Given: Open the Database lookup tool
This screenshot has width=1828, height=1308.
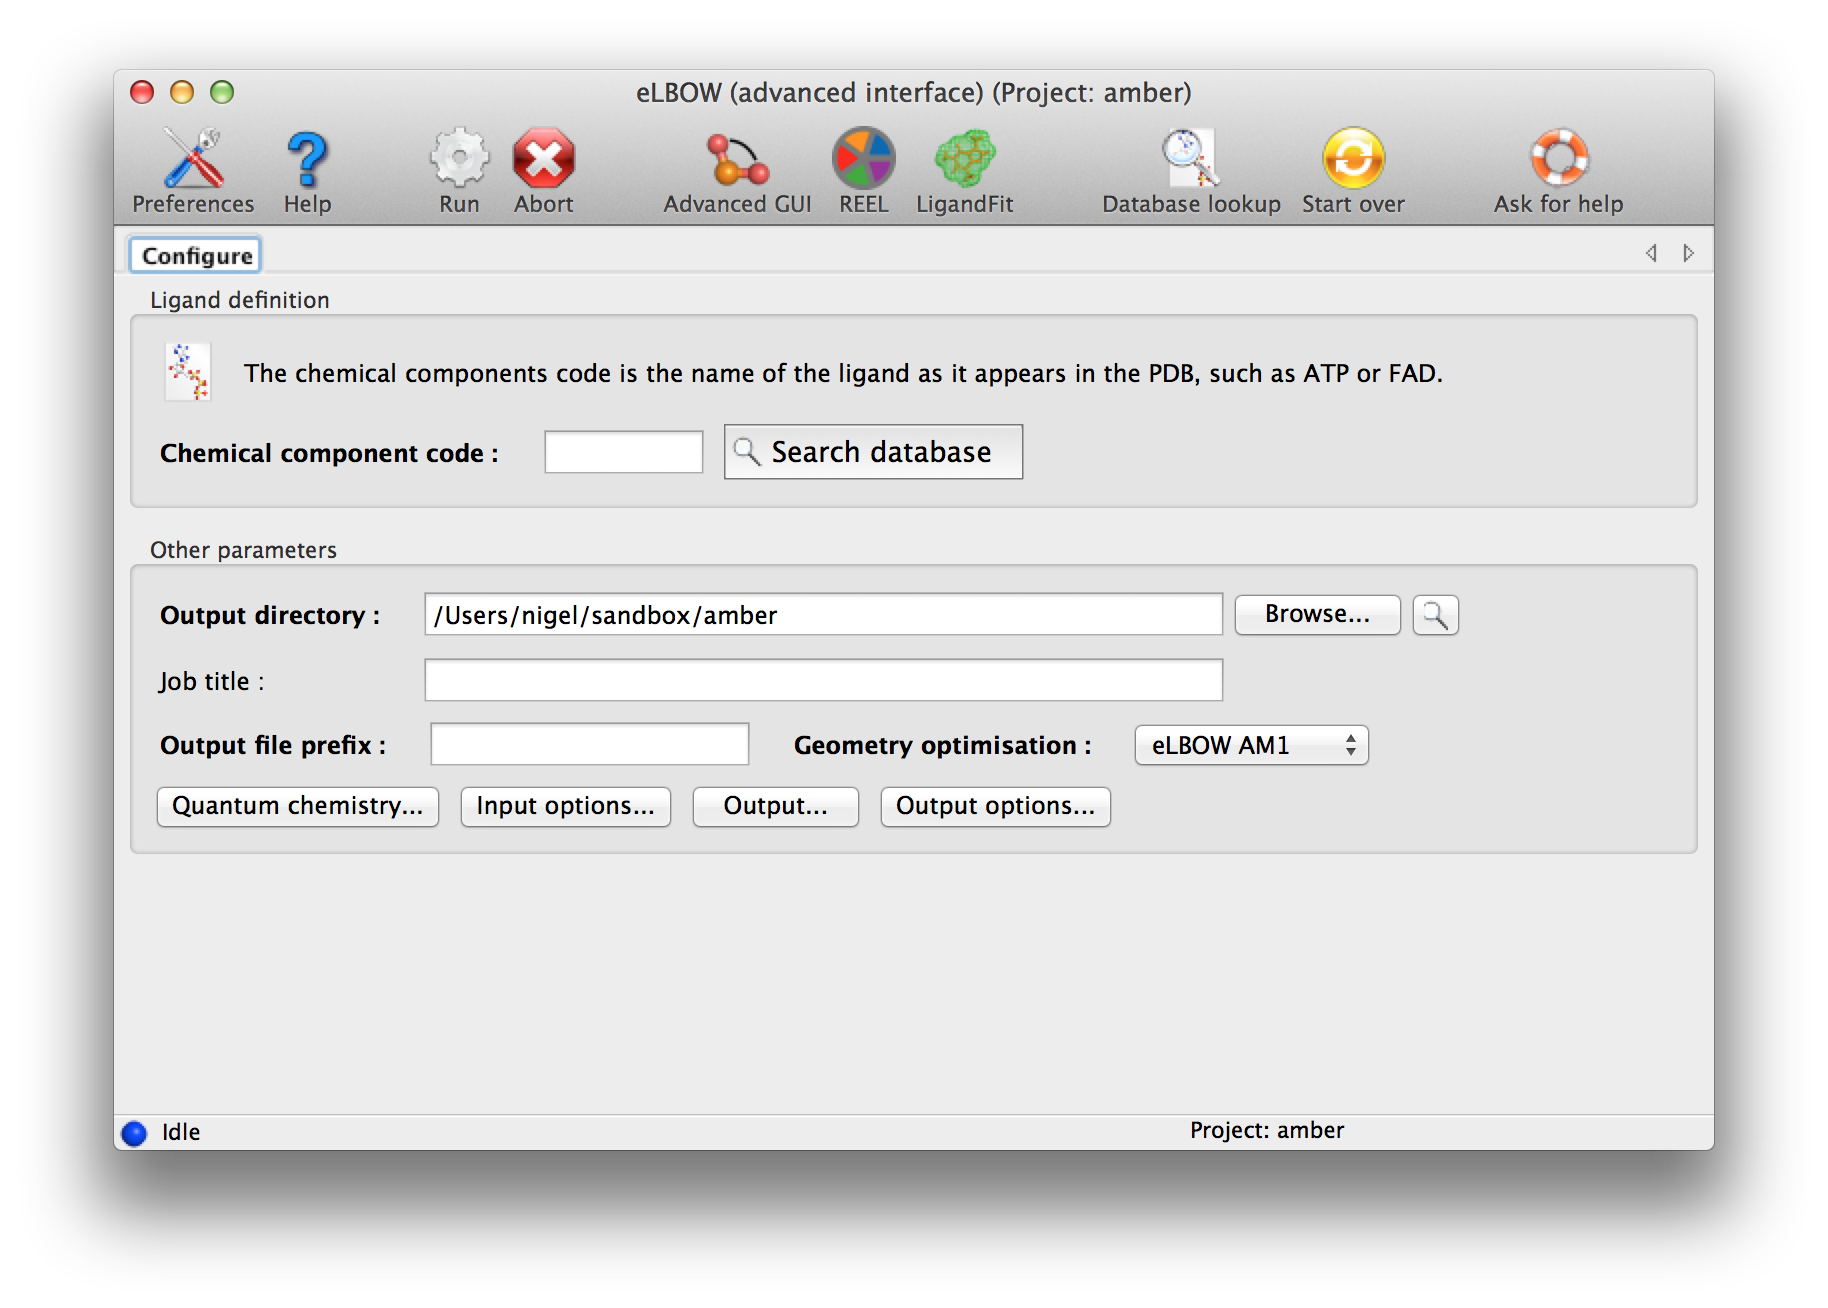Looking at the screenshot, I should pyautogui.click(x=1190, y=160).
